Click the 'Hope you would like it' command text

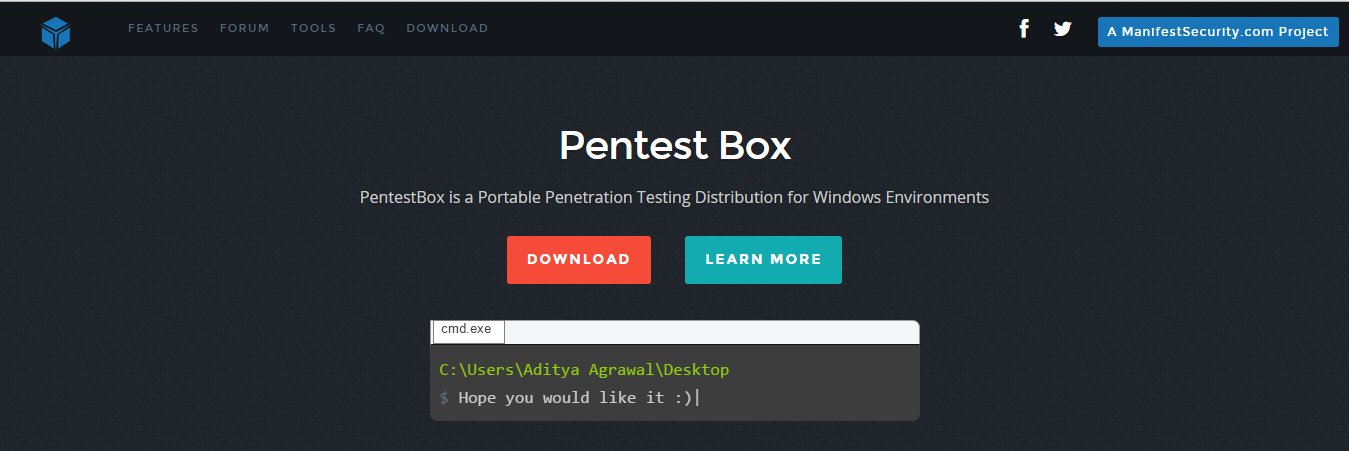(576, 398)
